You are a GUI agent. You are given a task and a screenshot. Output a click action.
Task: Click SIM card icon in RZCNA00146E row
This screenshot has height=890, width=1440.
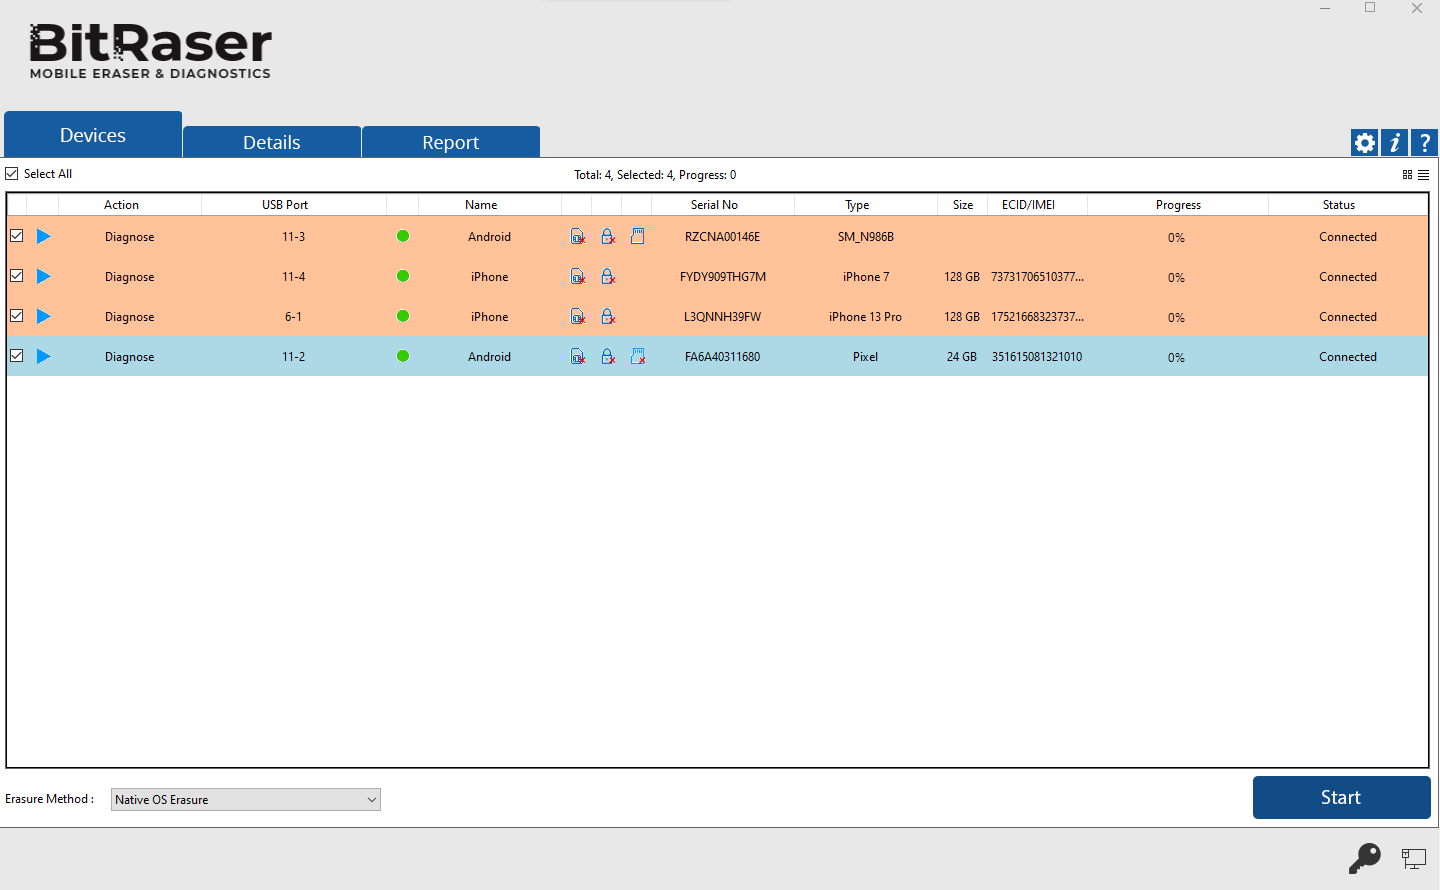tap(578, 237)
